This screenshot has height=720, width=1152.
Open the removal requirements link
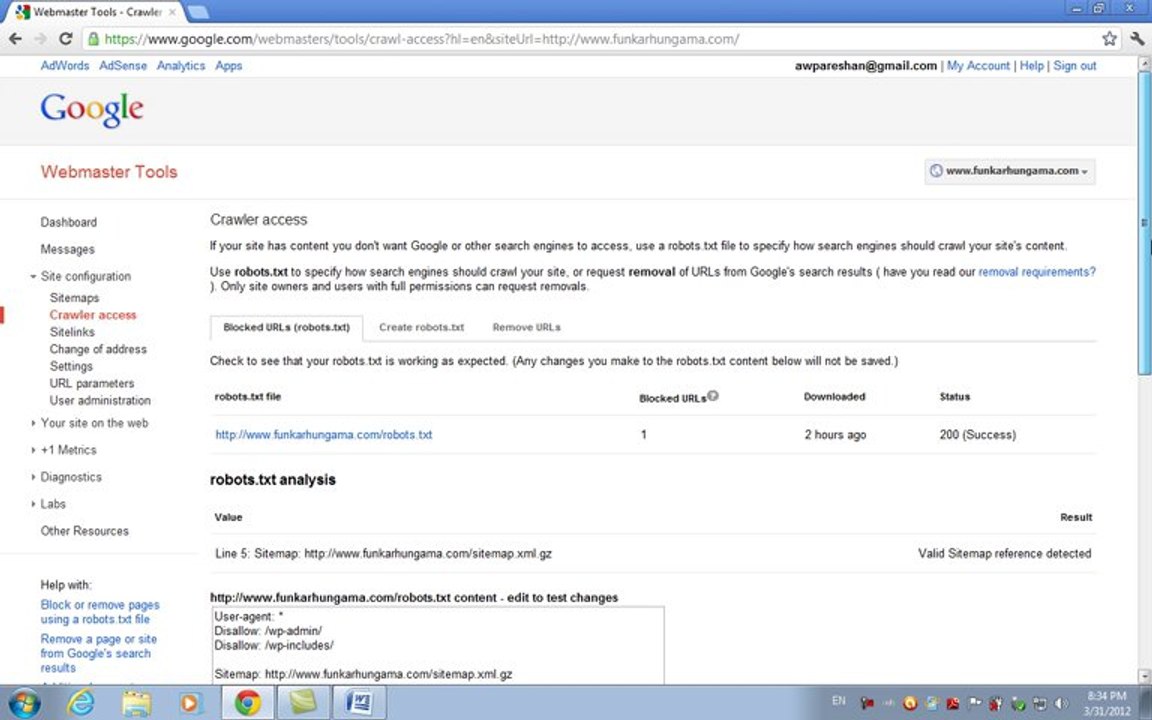[1037, 272]
